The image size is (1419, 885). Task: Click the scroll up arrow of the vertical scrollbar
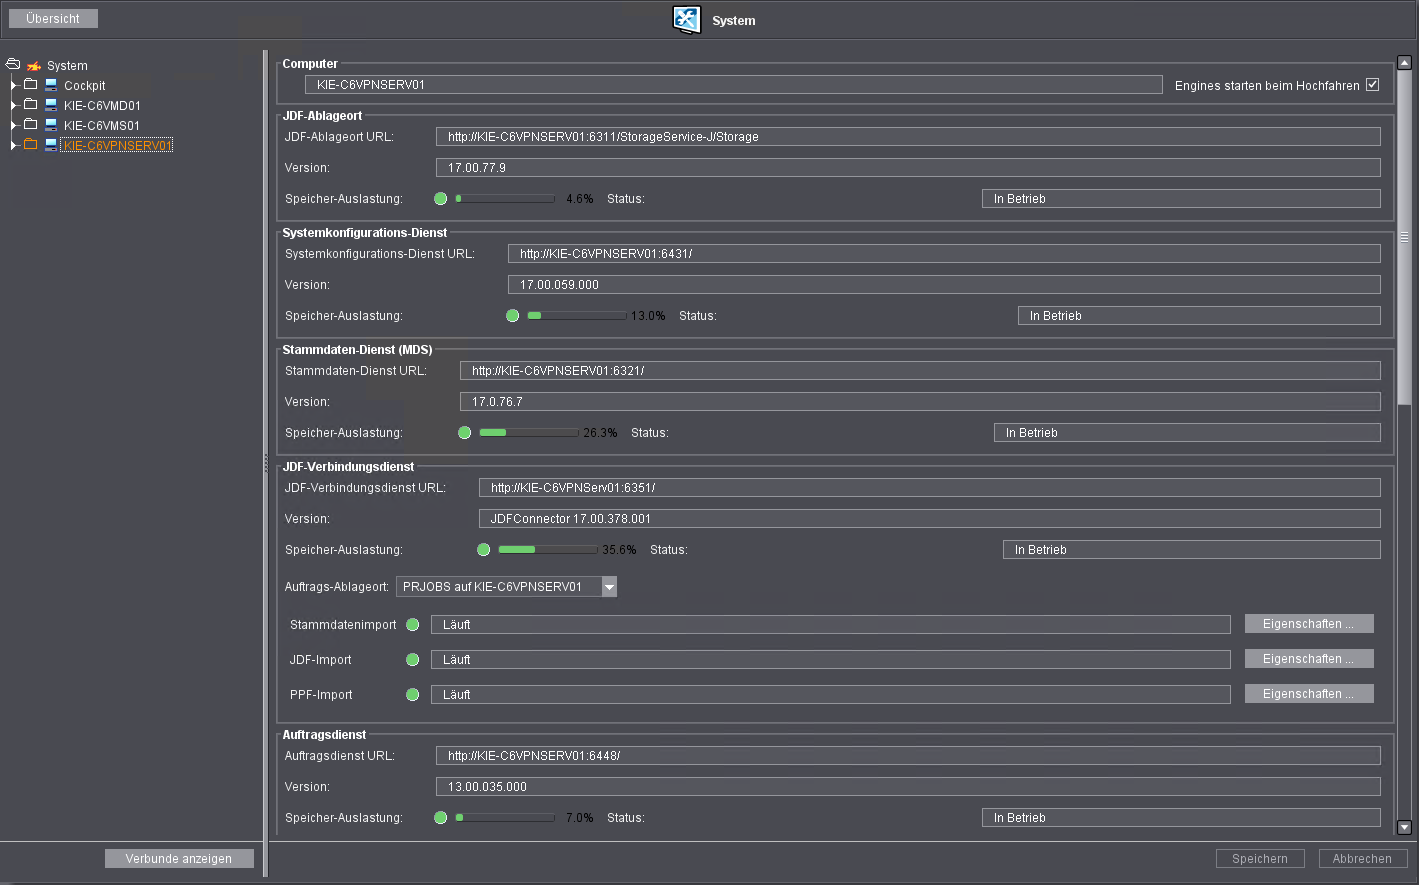[1404, 63]
